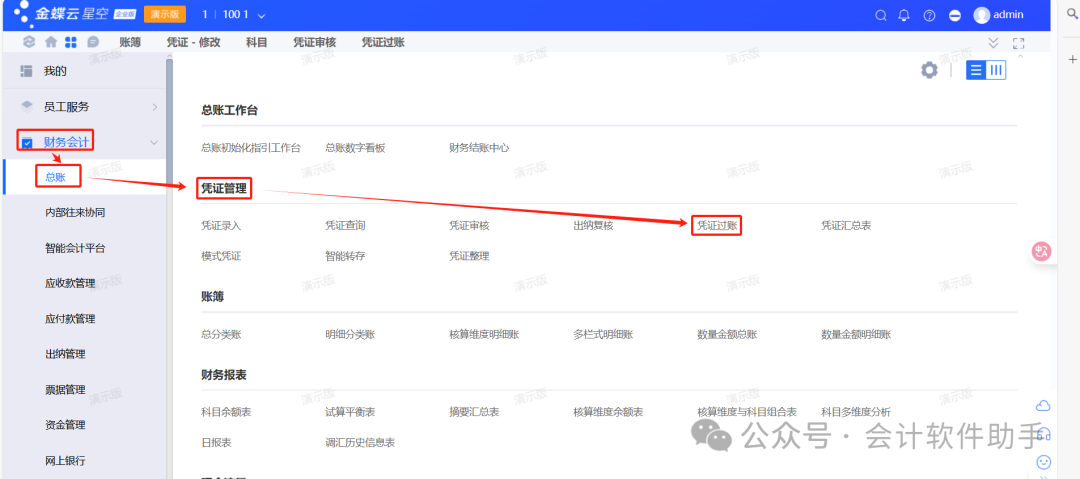Open the gear settings icon
Screen dimensions: 1080x479
929,70
